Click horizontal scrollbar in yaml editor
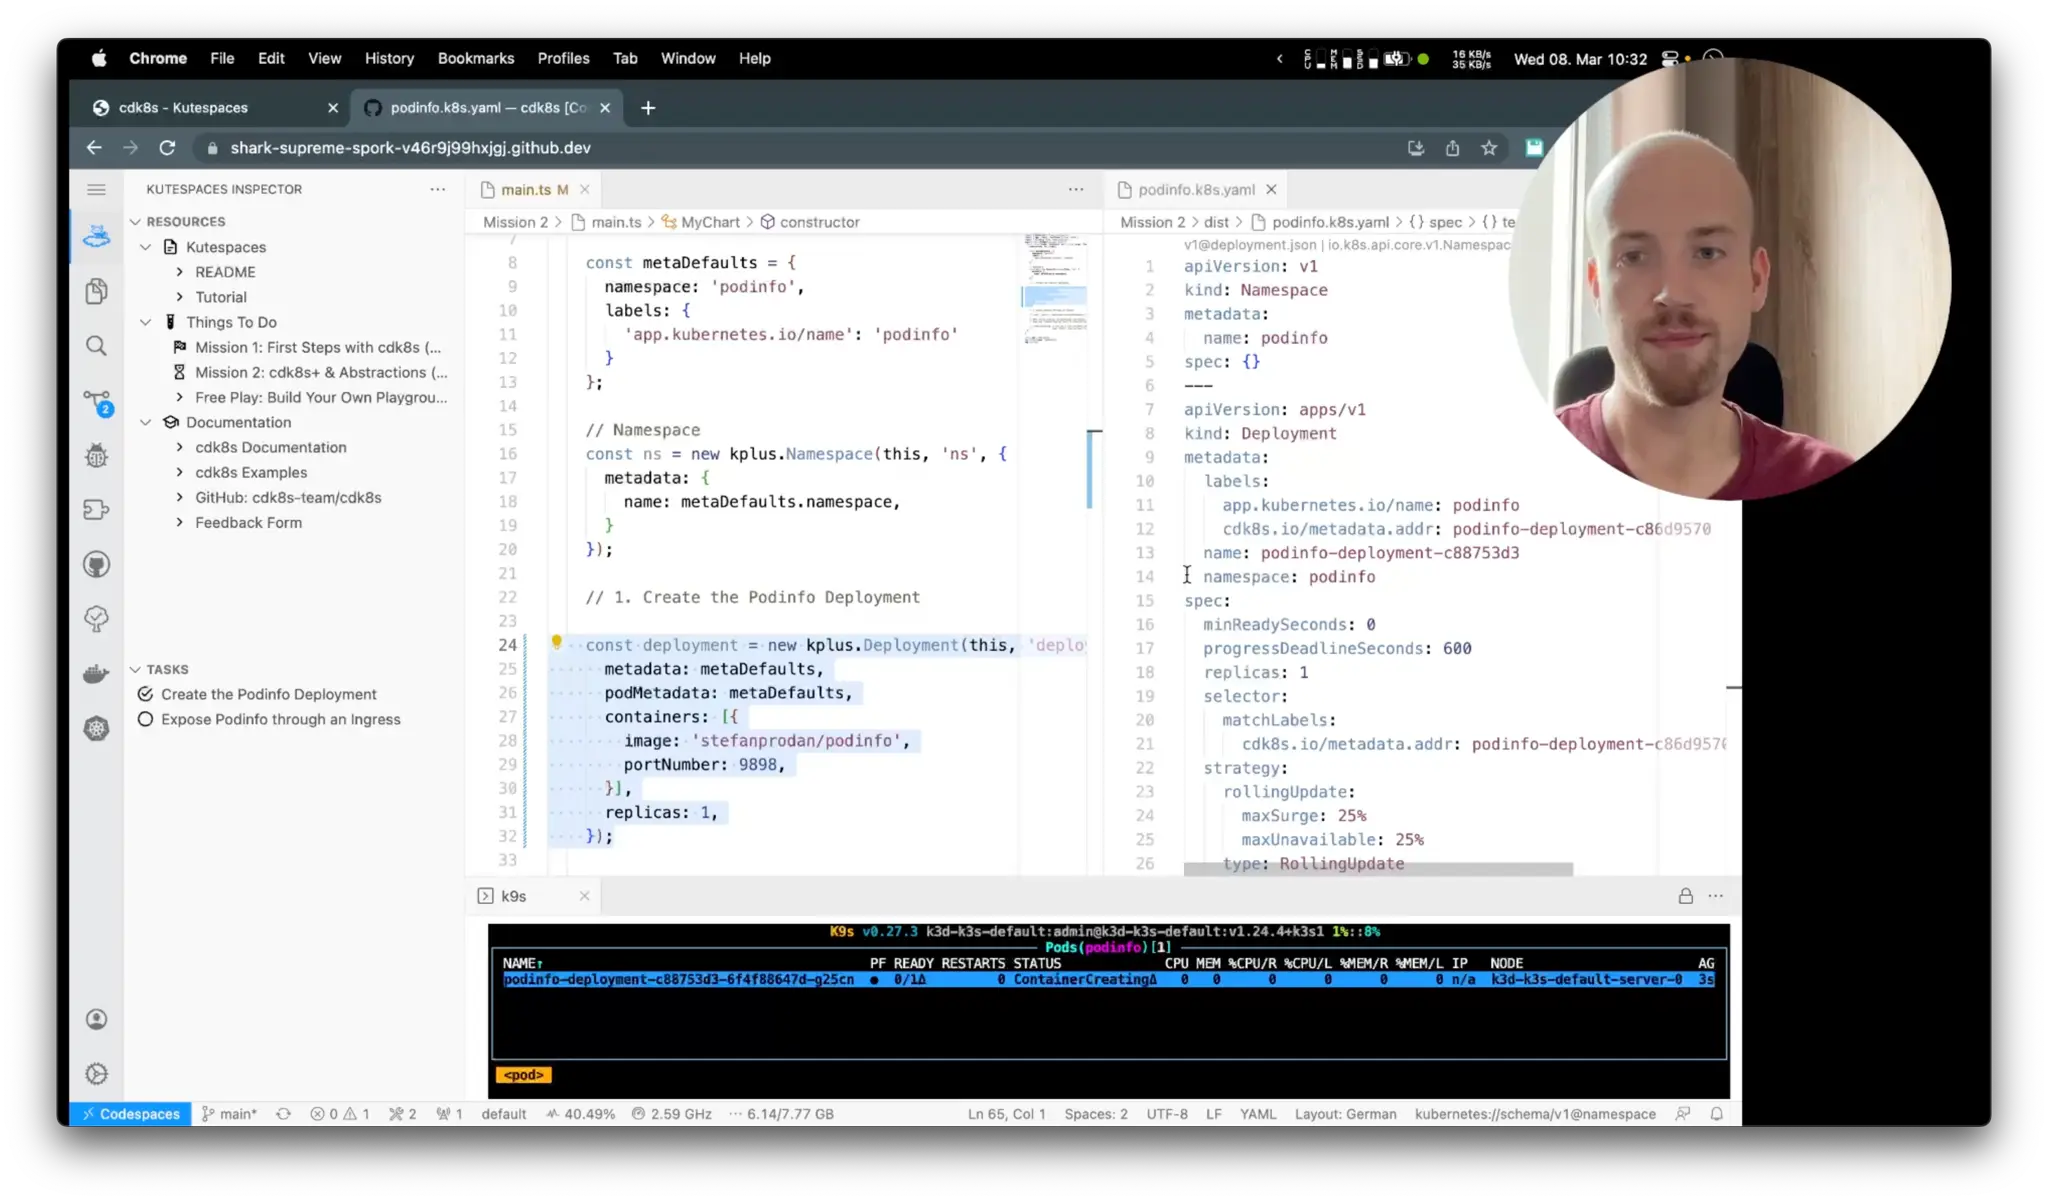The height and width of the screenshot is (1201, 2048). coord(1378,869)
